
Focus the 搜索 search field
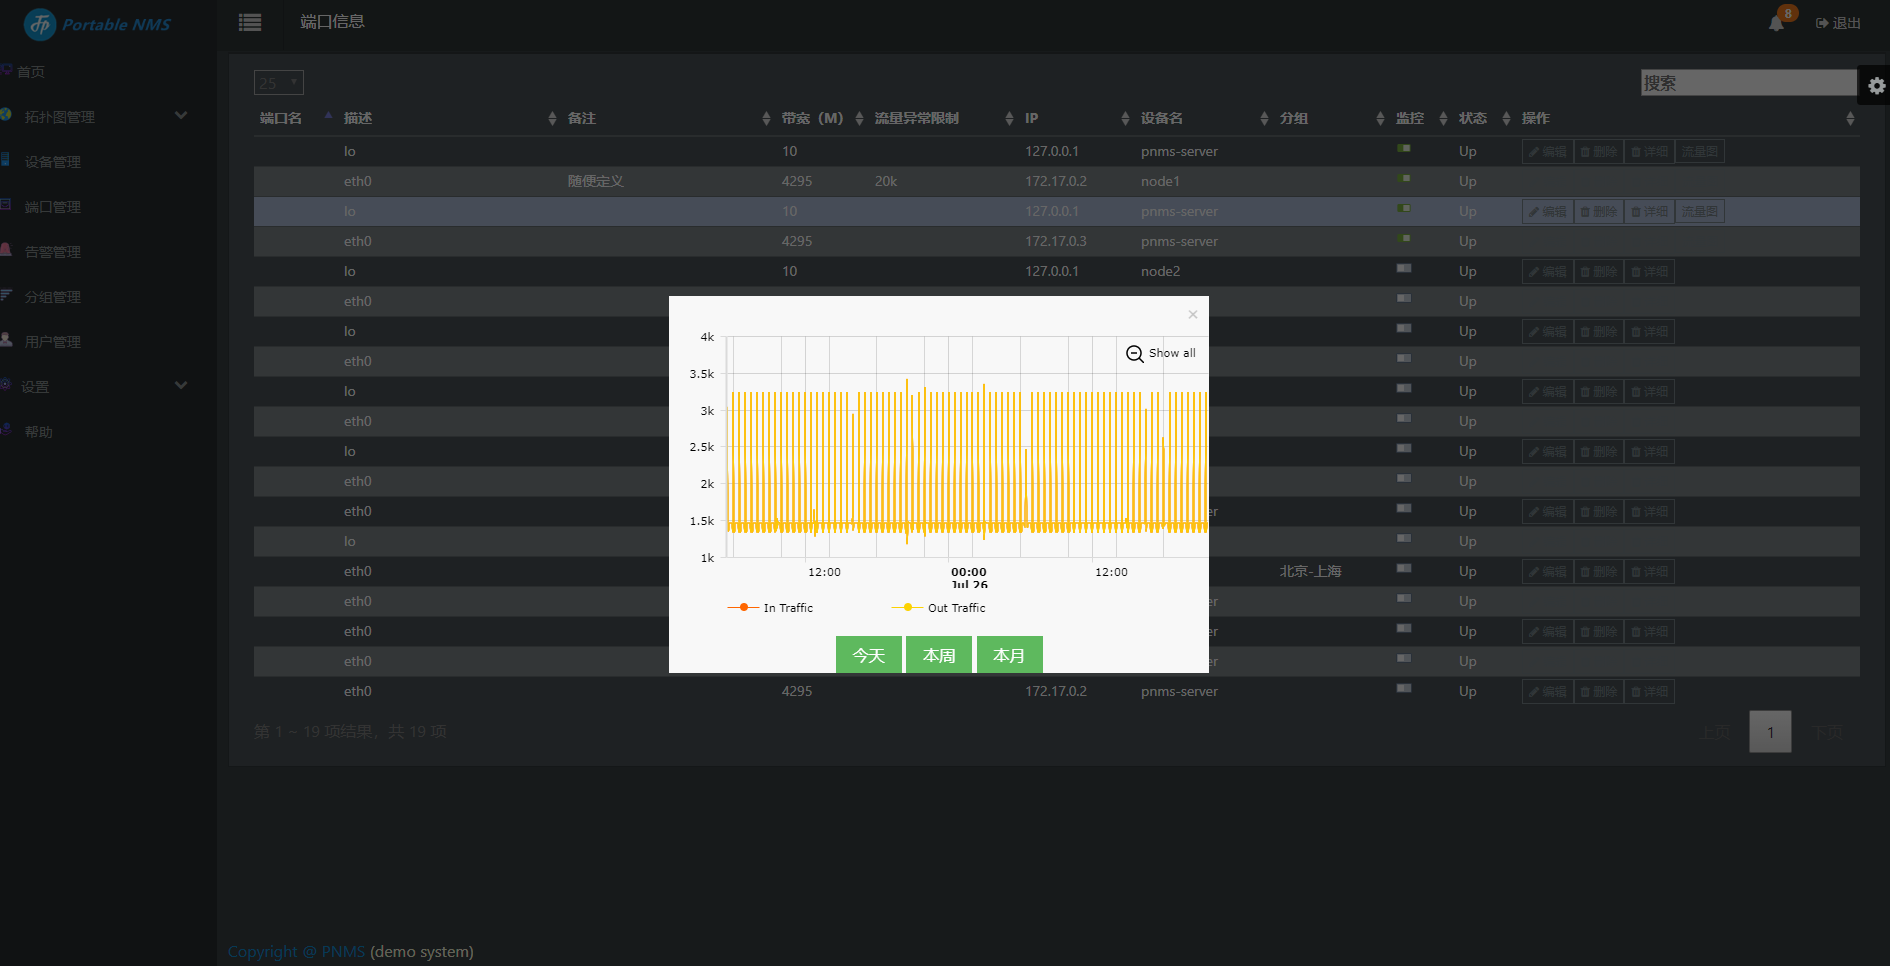1748,83
